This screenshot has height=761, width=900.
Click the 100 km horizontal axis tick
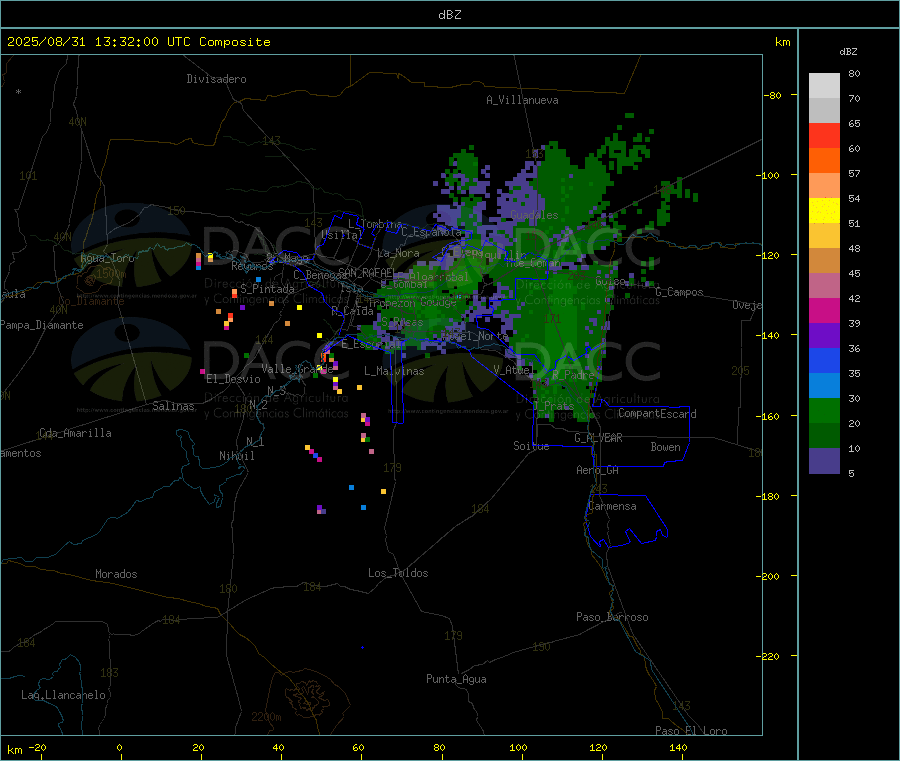pyautogui.click(x=518, y=747)
